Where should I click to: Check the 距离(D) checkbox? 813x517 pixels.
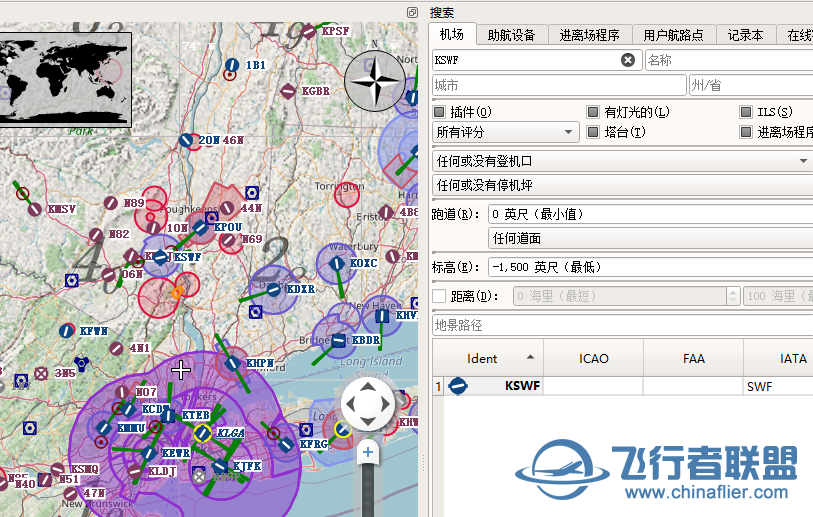[439, 296]
